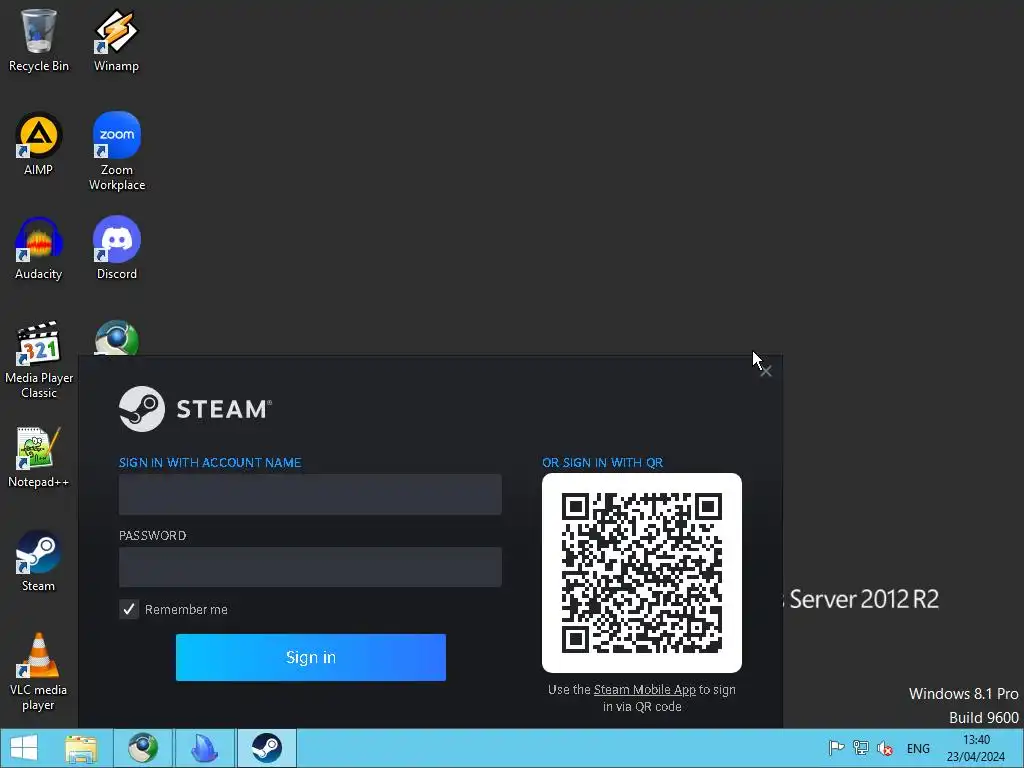
Task: Launch Winamp from the desktop
Action: [x=116, y=40]
